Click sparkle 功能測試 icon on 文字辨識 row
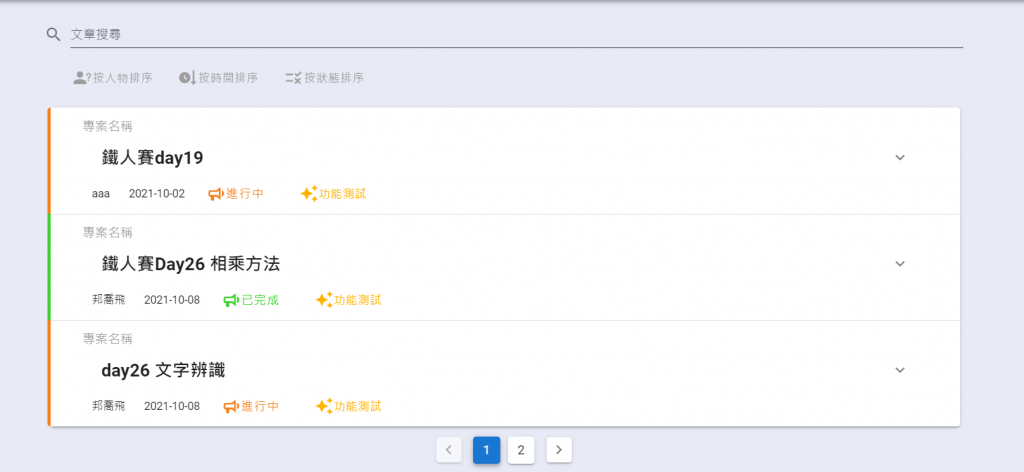 tap(324, 406)
